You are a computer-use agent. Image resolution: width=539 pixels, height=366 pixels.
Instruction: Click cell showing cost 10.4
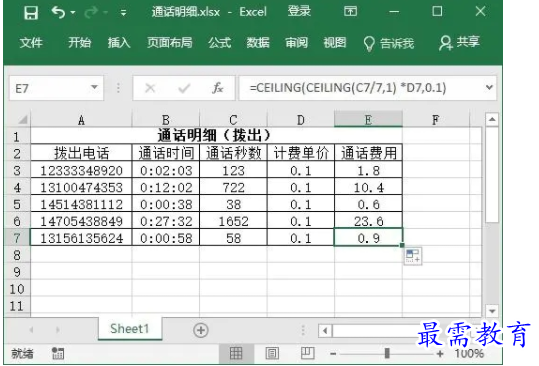click(x=368, y=187)
